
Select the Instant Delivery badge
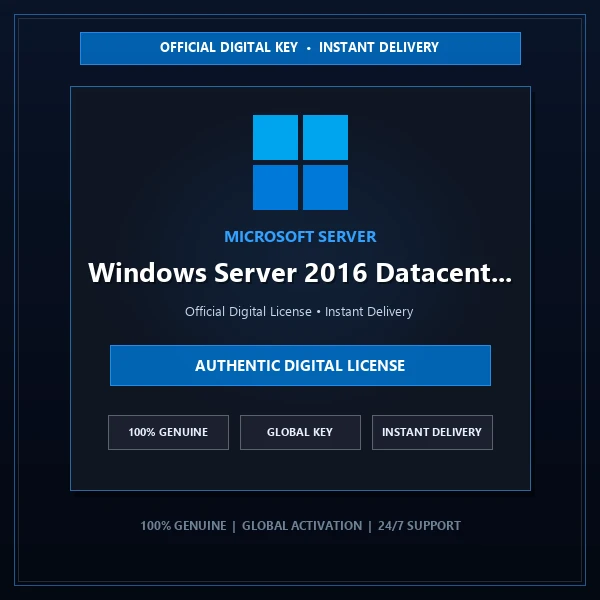coord(432,432)
